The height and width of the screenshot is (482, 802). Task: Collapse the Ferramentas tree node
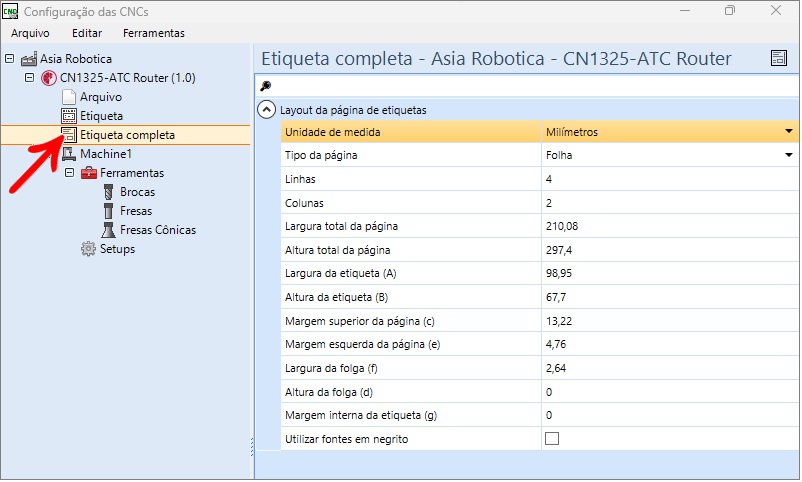point(70,173)
